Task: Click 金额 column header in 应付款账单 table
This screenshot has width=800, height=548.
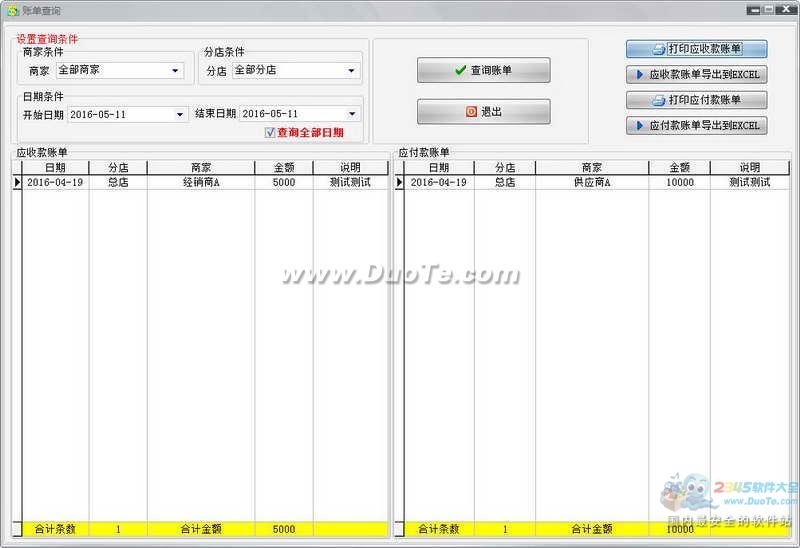Action: tap(679, 168)
